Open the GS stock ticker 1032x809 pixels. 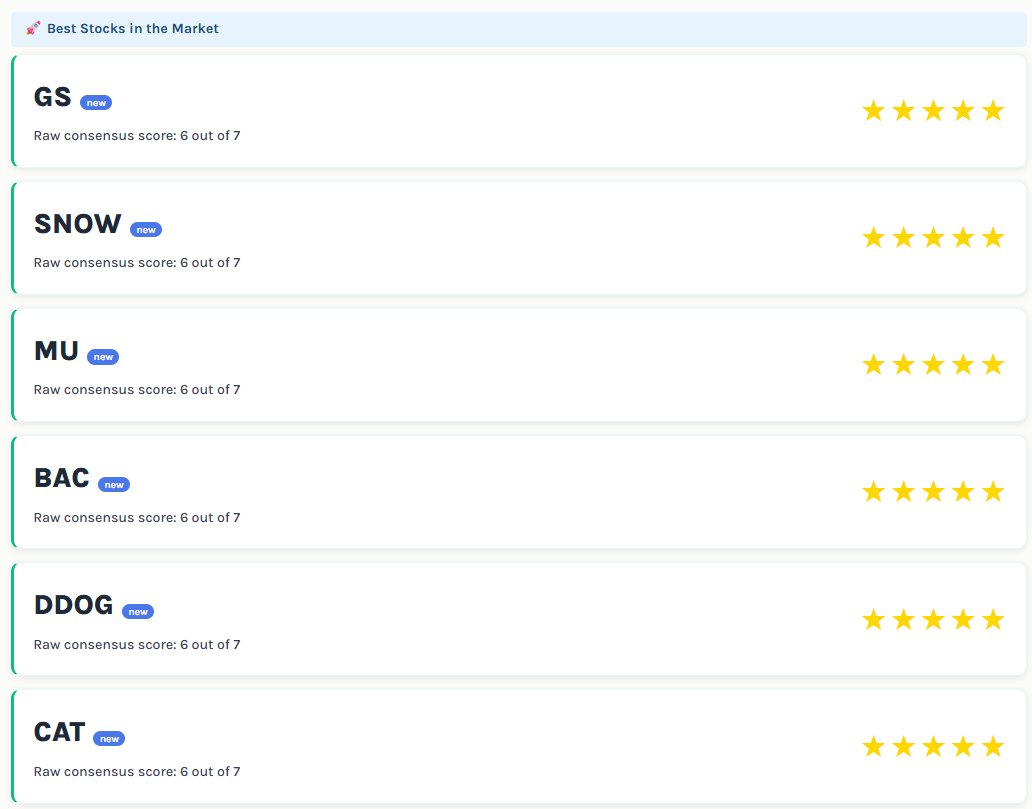click(x=53, y=97)
